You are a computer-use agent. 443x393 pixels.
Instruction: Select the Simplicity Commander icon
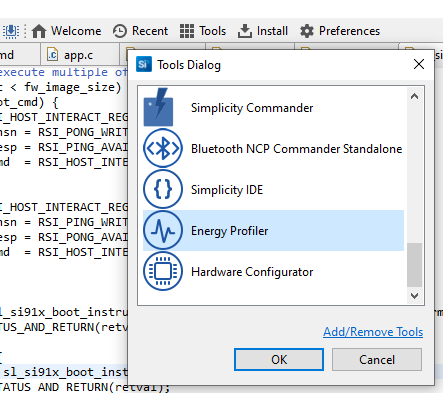click(x=159, y=107)
